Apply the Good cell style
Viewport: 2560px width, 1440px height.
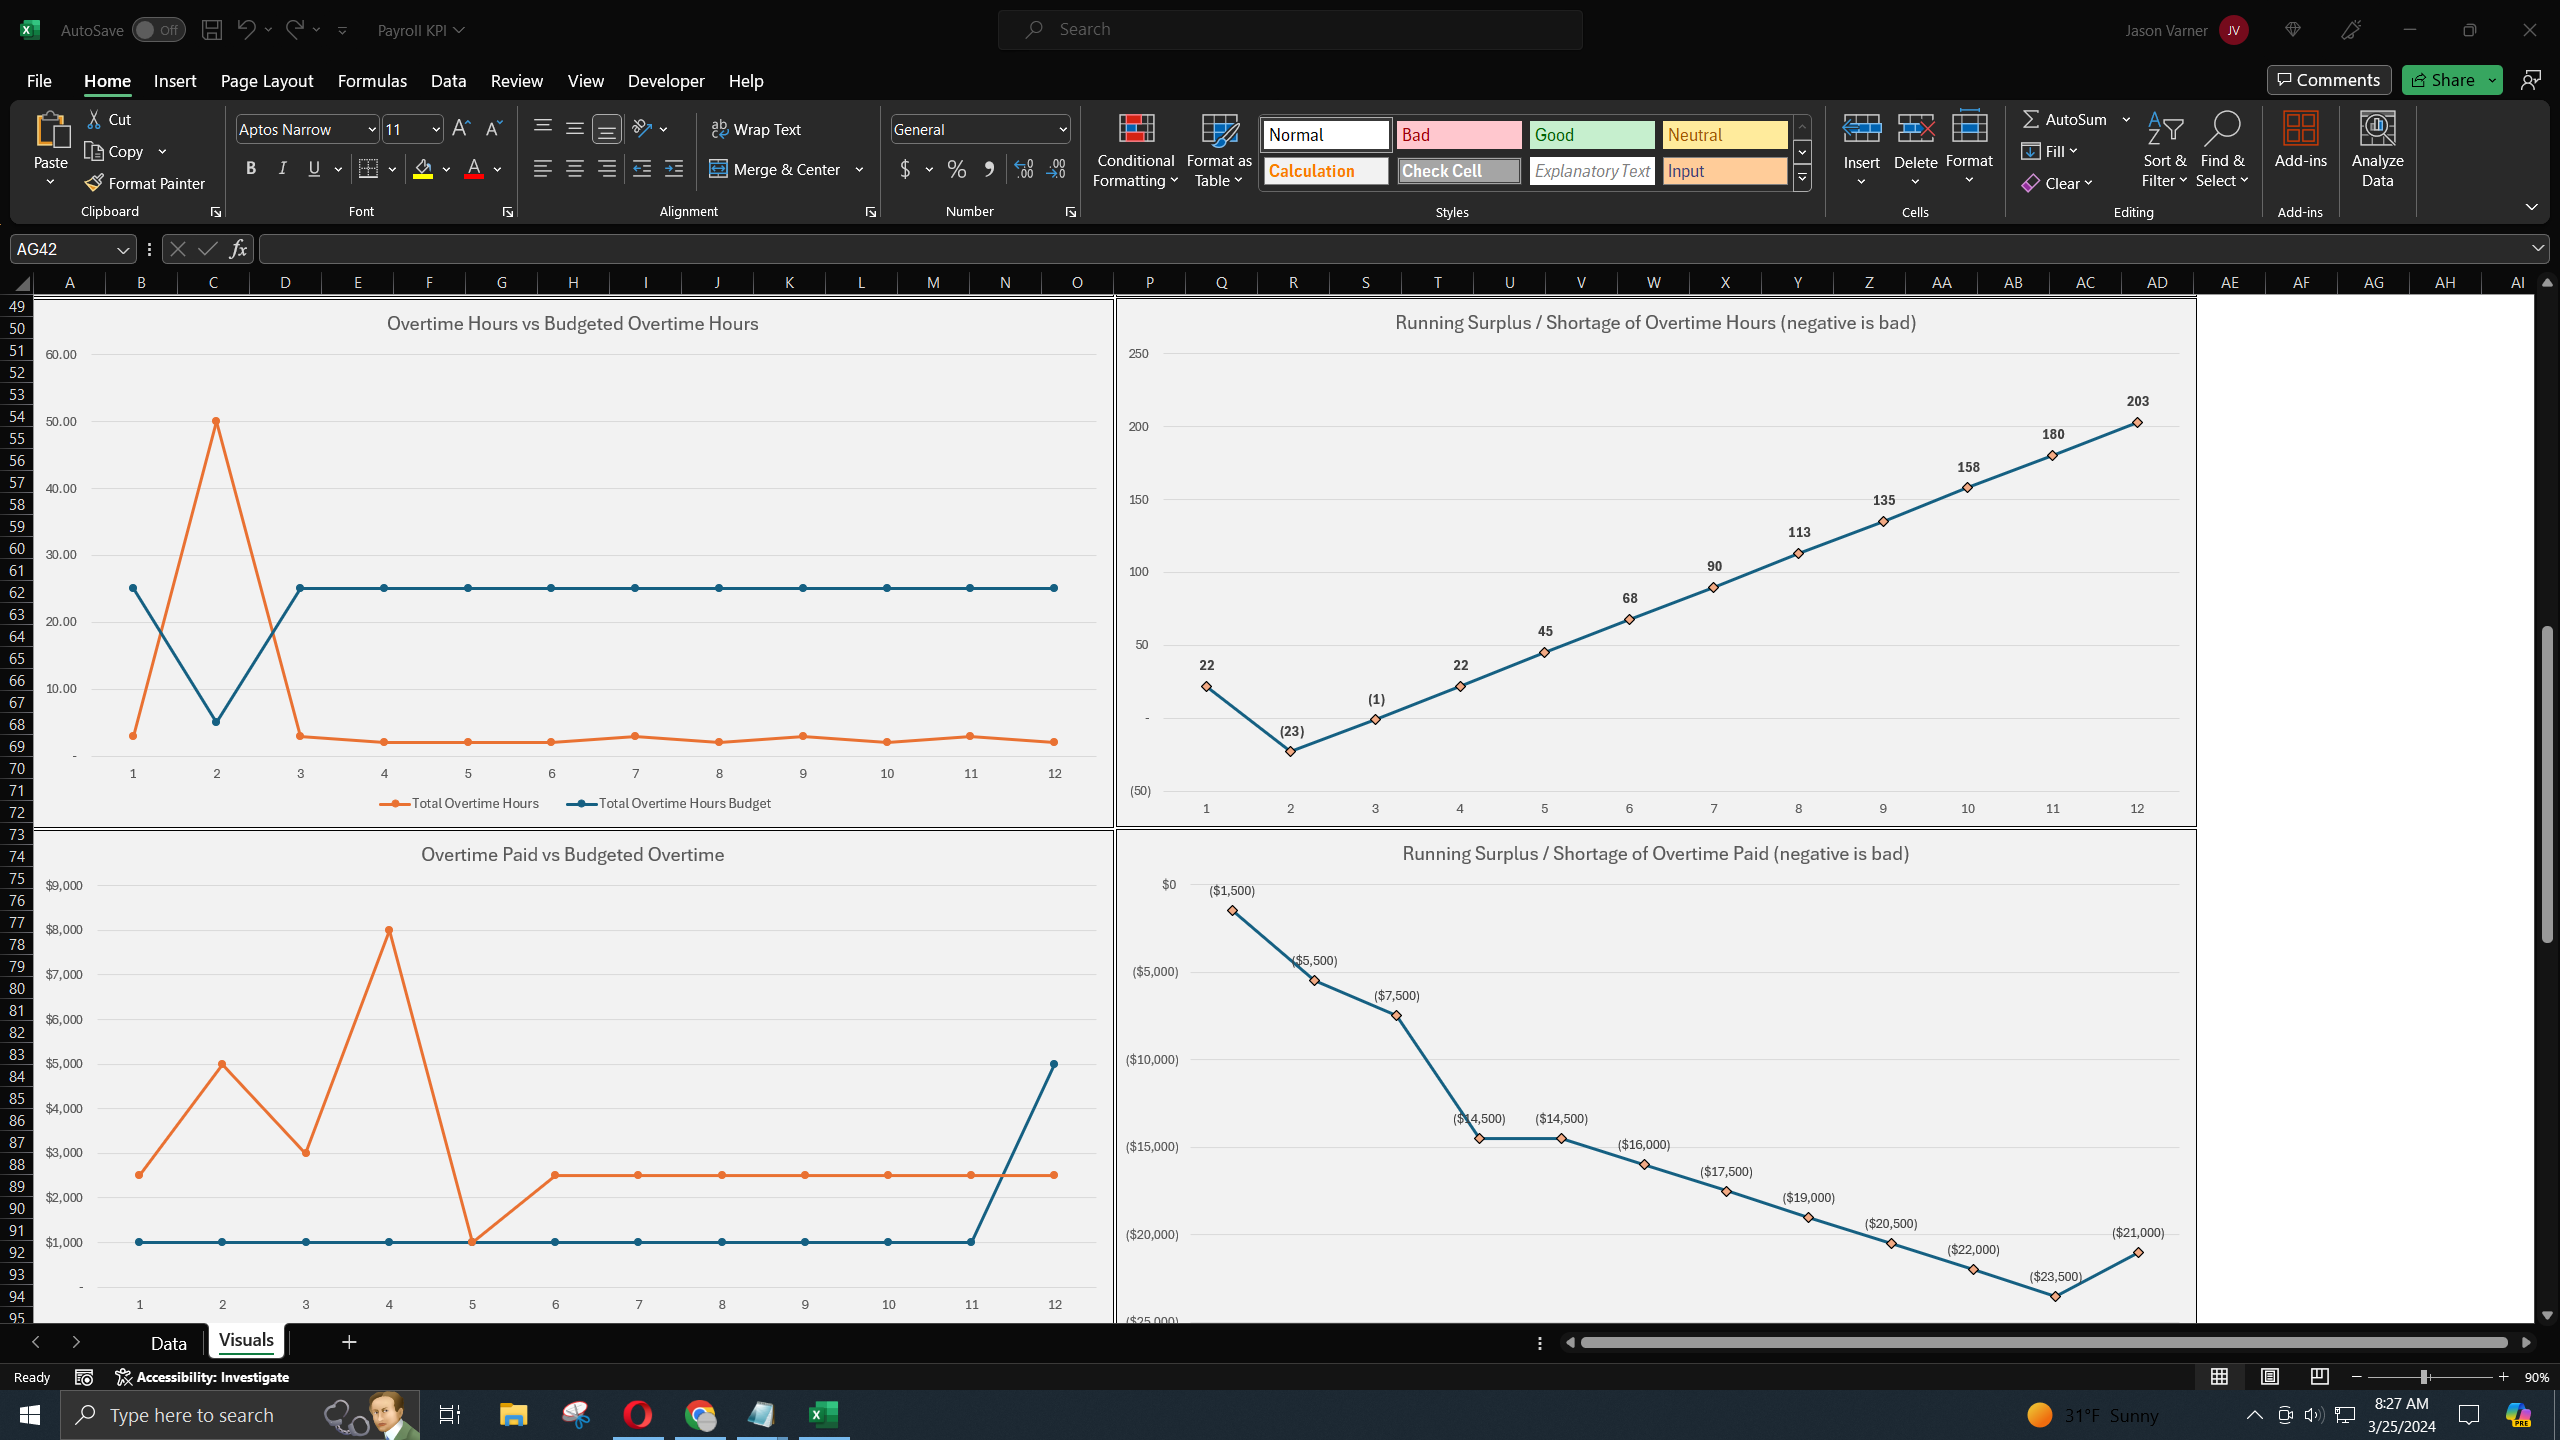pos(1591,135)
